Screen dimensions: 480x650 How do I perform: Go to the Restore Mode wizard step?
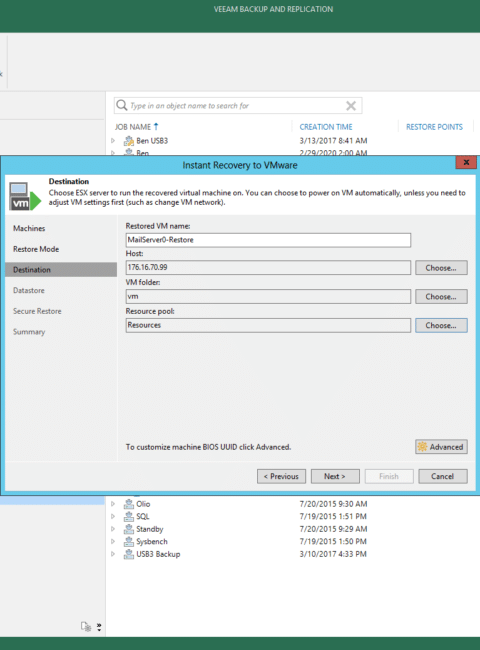click(x=36, y=249)
